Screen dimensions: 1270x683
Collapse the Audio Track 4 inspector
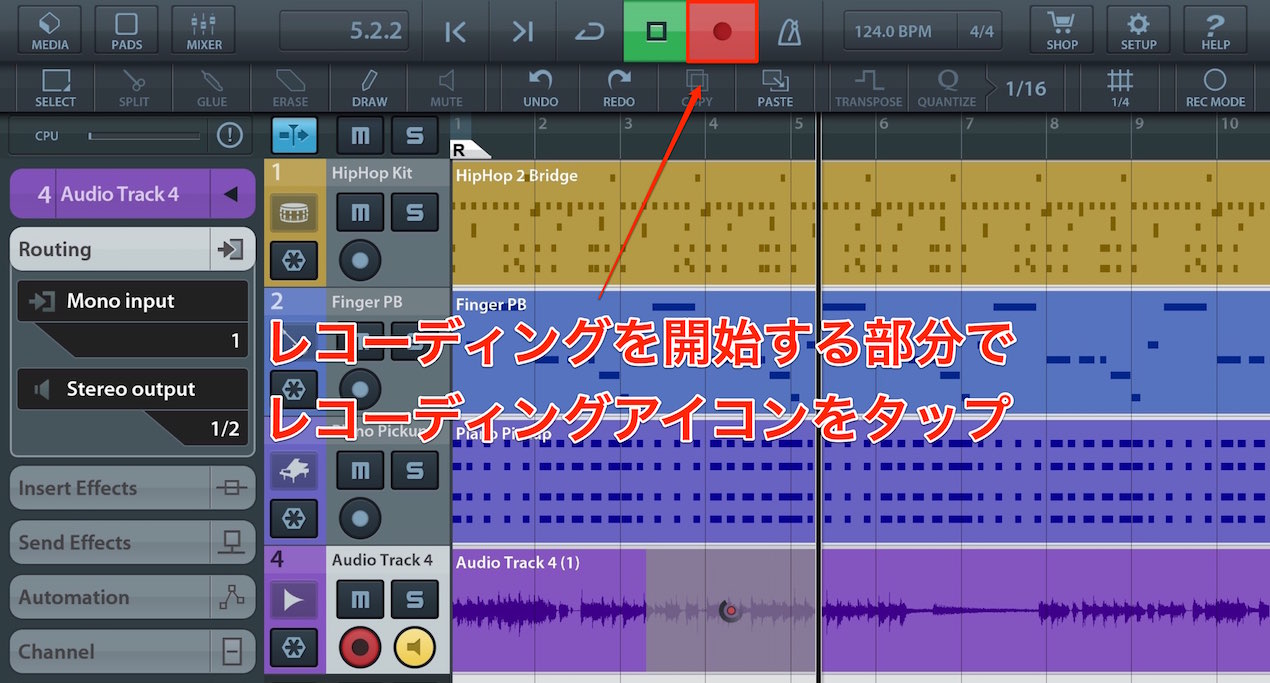tap(230, 194)
